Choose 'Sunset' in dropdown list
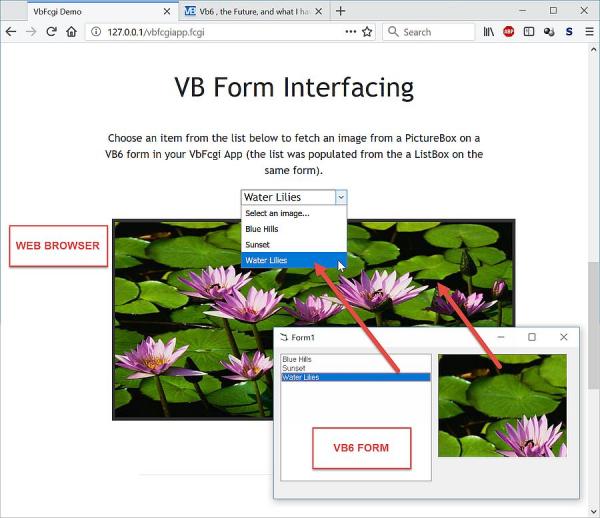Image resolution: width=600 pixels, height=518 pixels. click(294, 244)
